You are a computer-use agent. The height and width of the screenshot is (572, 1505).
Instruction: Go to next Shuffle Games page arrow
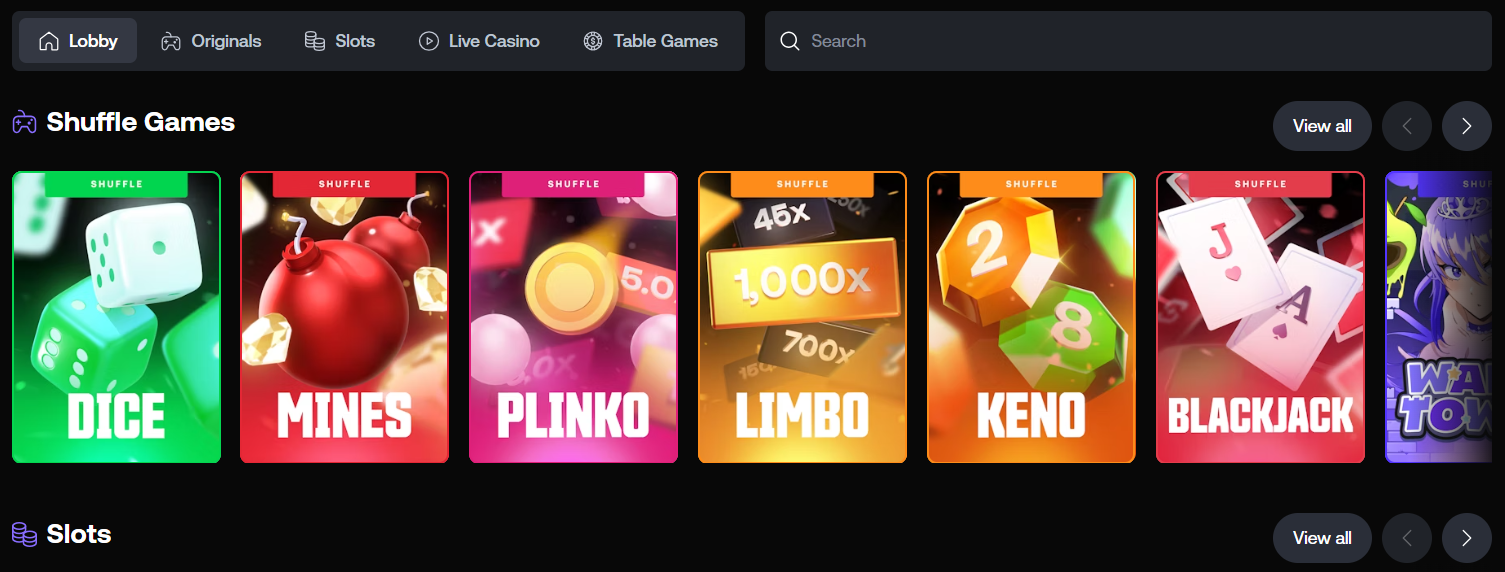coord(1467,126)
